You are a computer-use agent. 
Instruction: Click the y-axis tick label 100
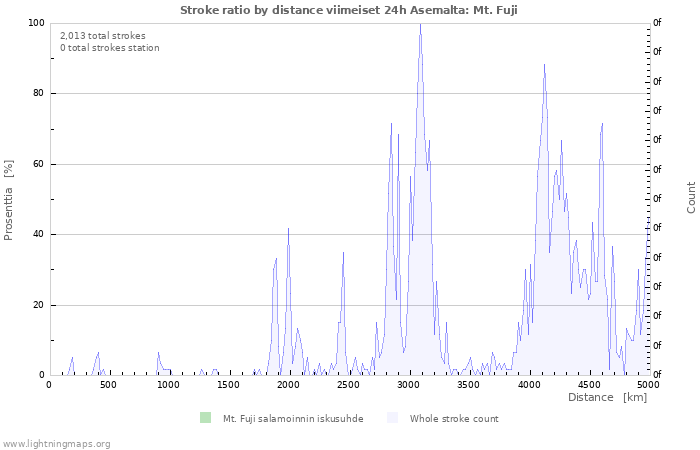click(x=36, y=23)
